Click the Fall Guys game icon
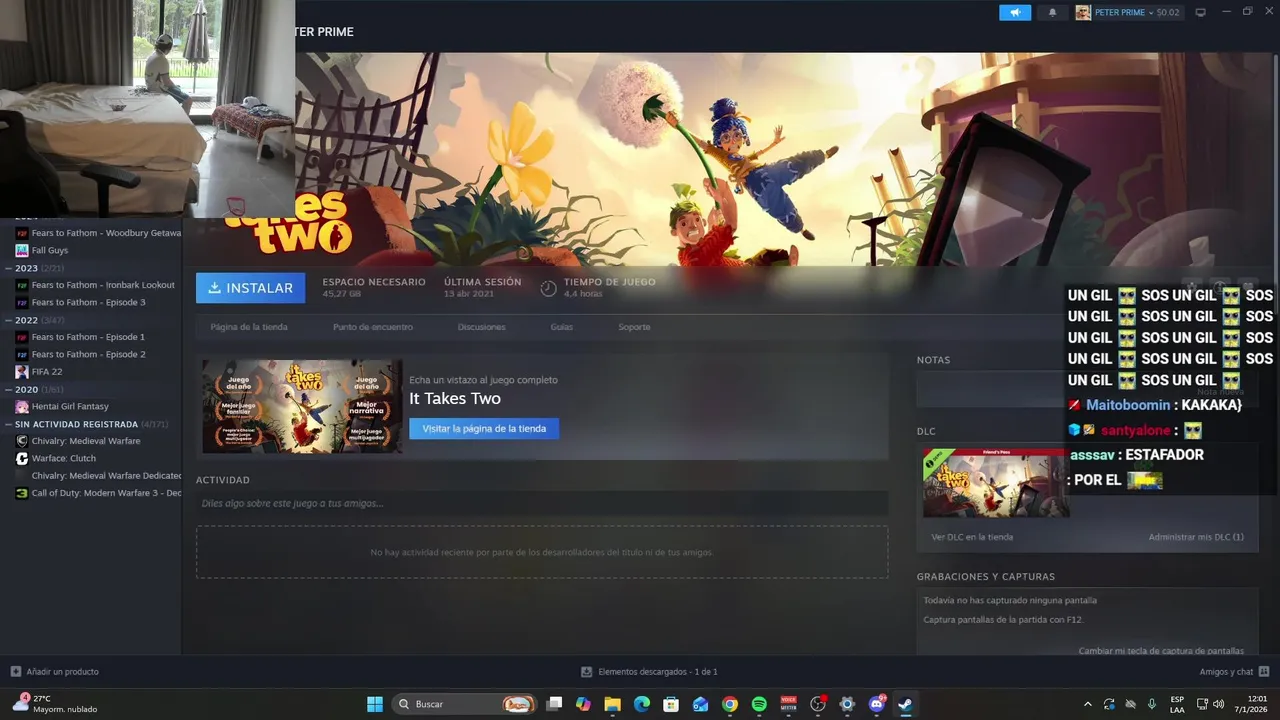The width and height of the screenshot is (1280, 720). (x=22, y=250)
